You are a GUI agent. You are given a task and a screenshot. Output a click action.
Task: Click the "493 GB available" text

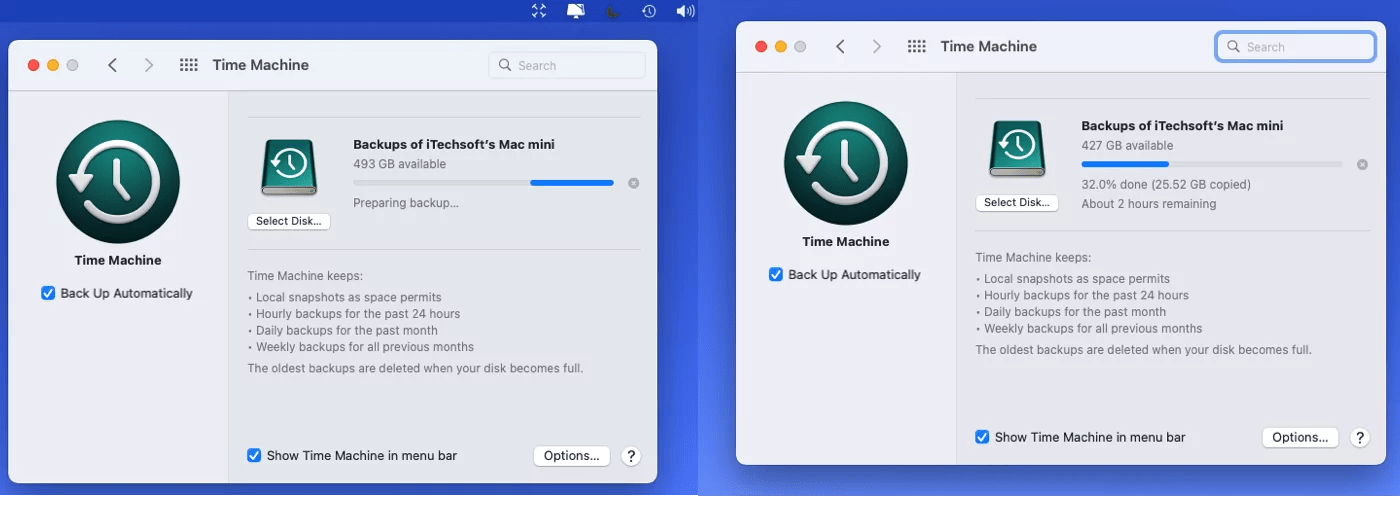(x=400, y=164)
